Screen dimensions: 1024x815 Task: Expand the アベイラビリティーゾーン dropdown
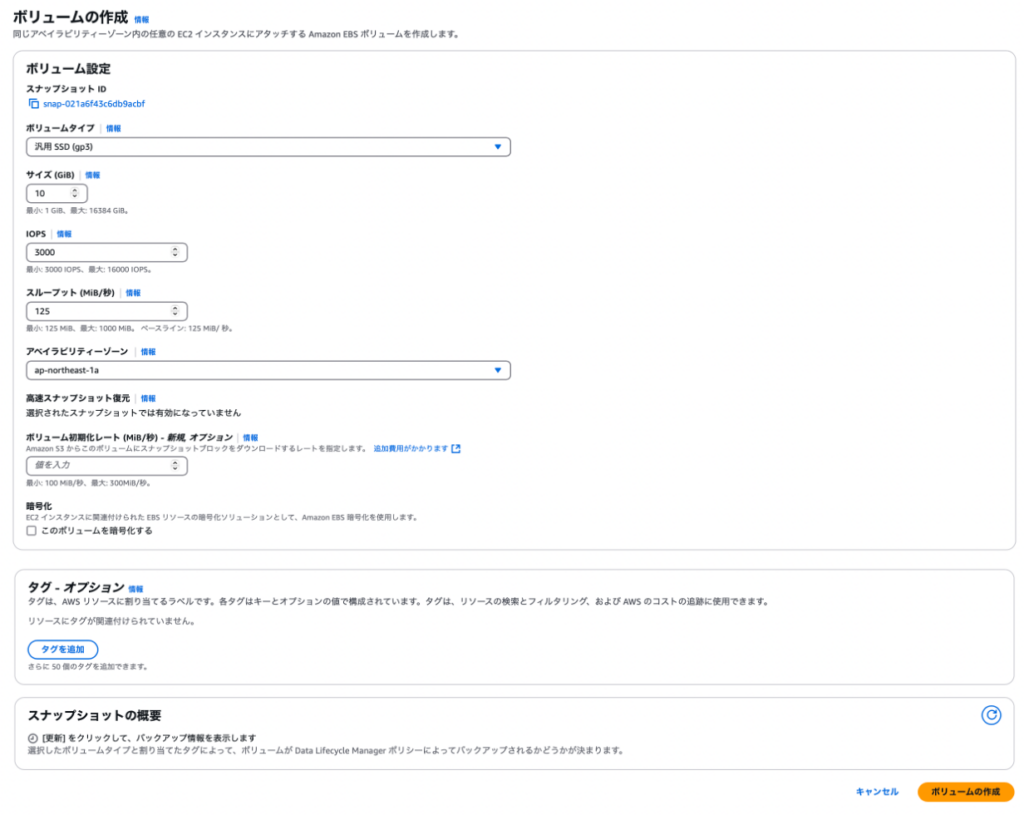268,370
